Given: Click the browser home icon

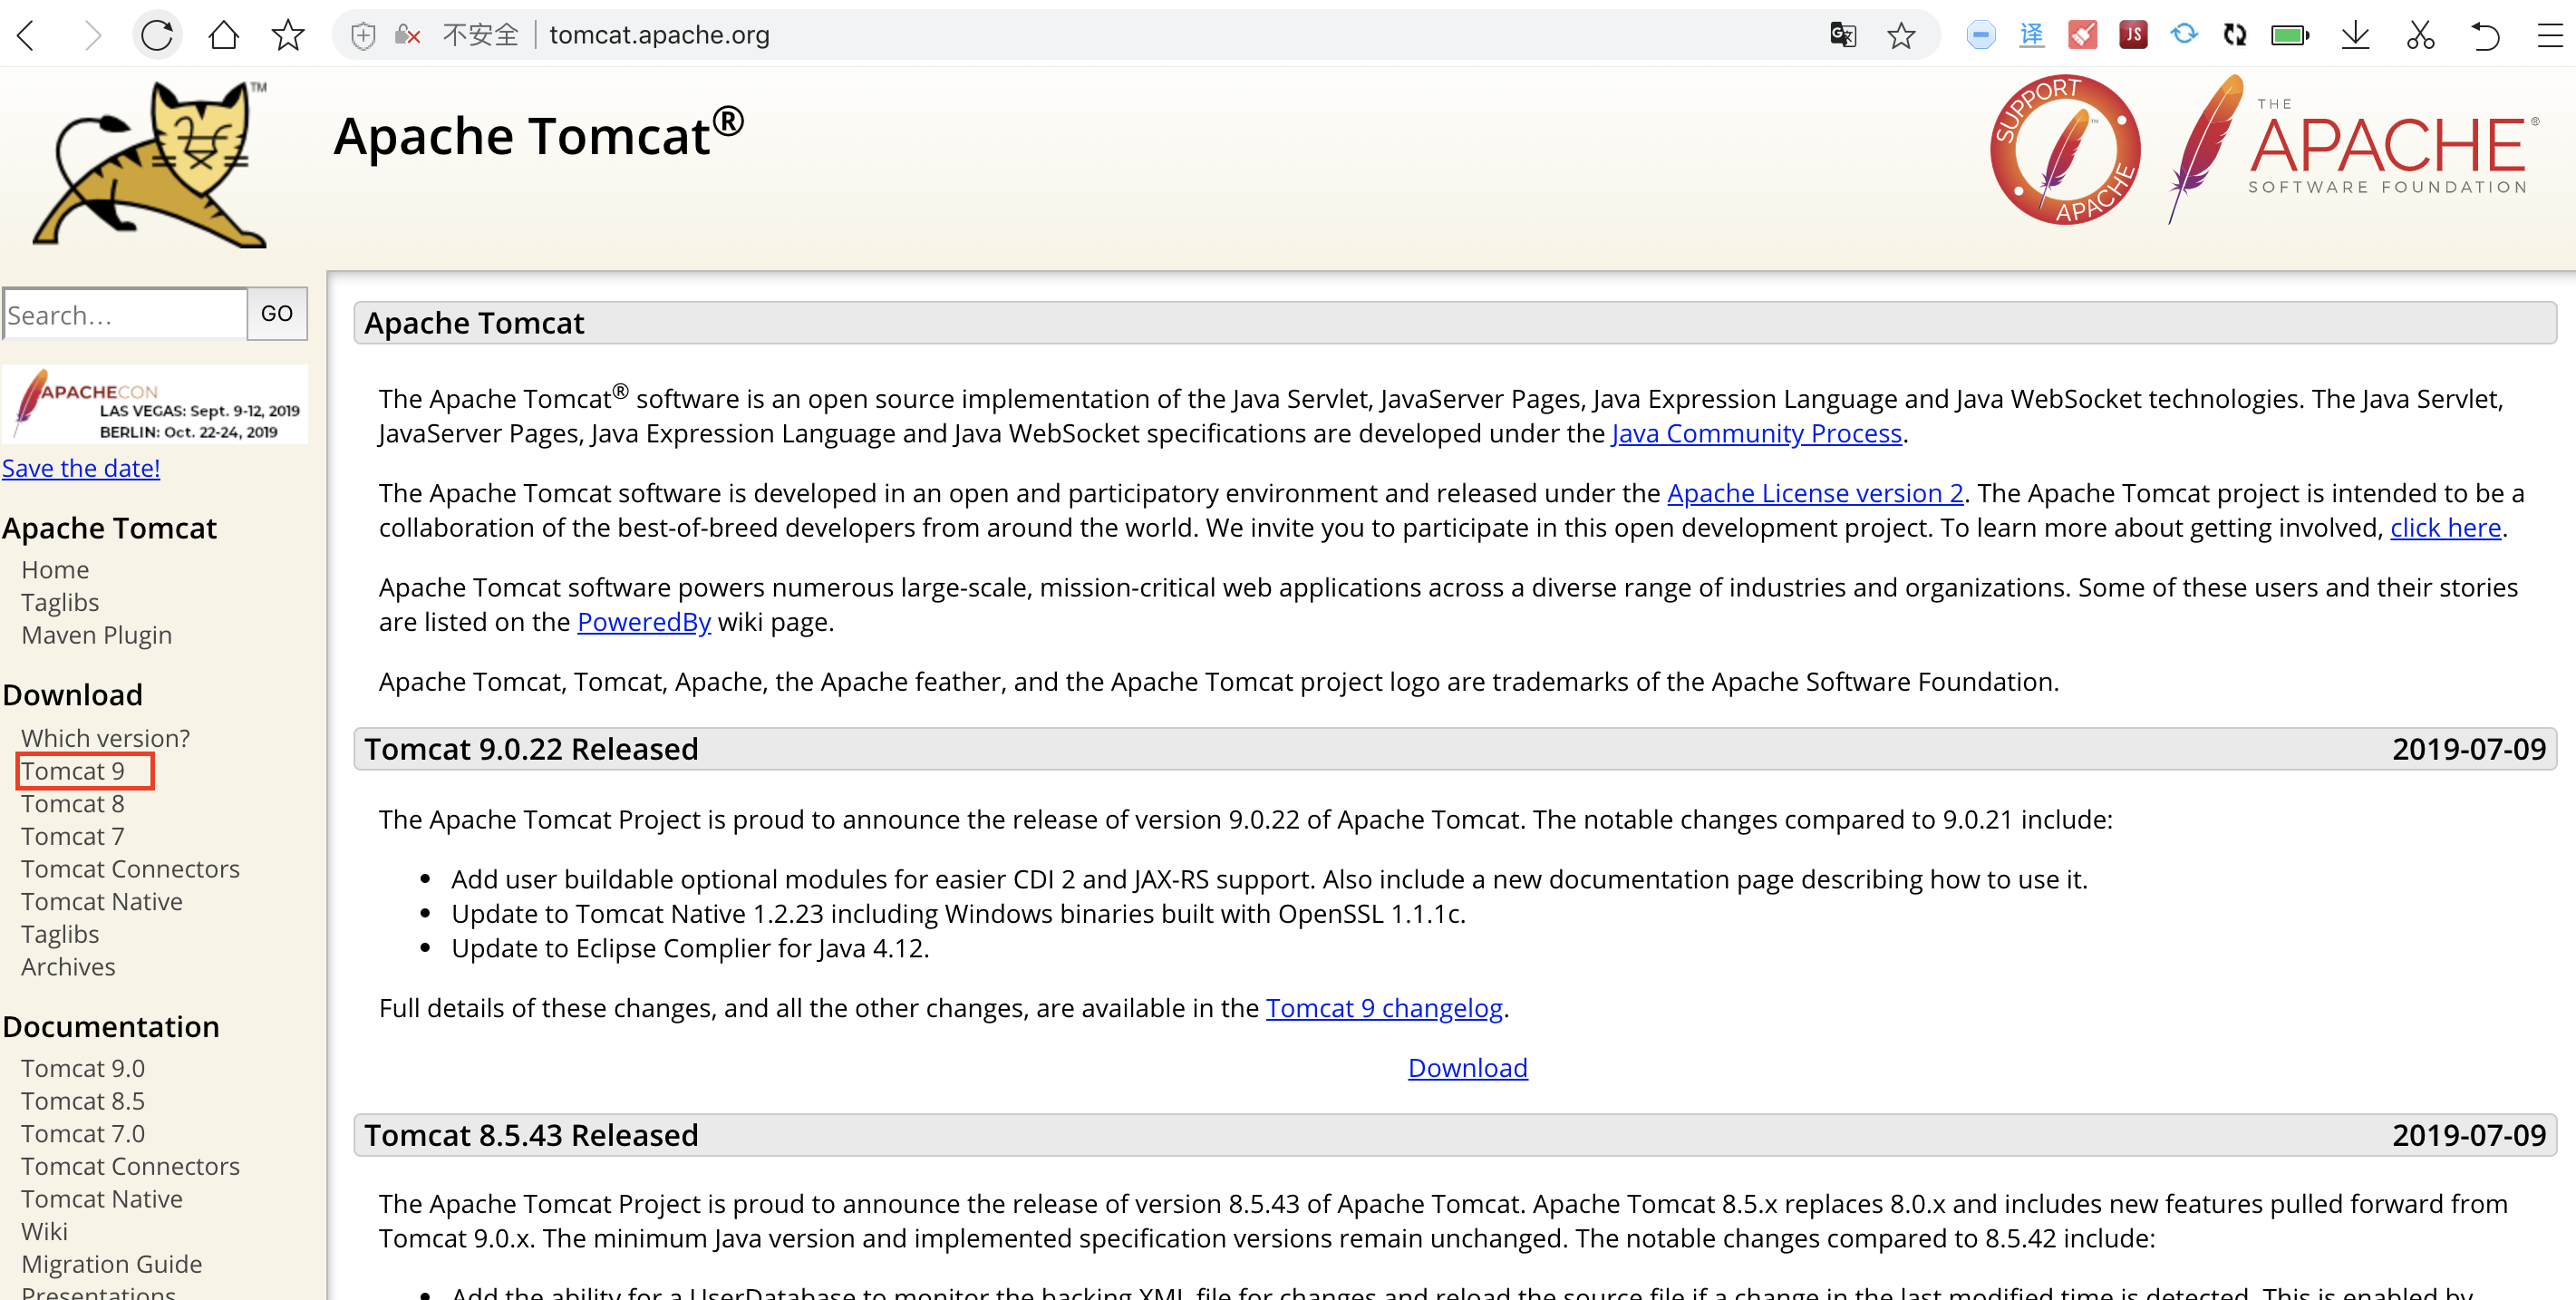Looking at the screenshot, I should [x=223, y=36].
